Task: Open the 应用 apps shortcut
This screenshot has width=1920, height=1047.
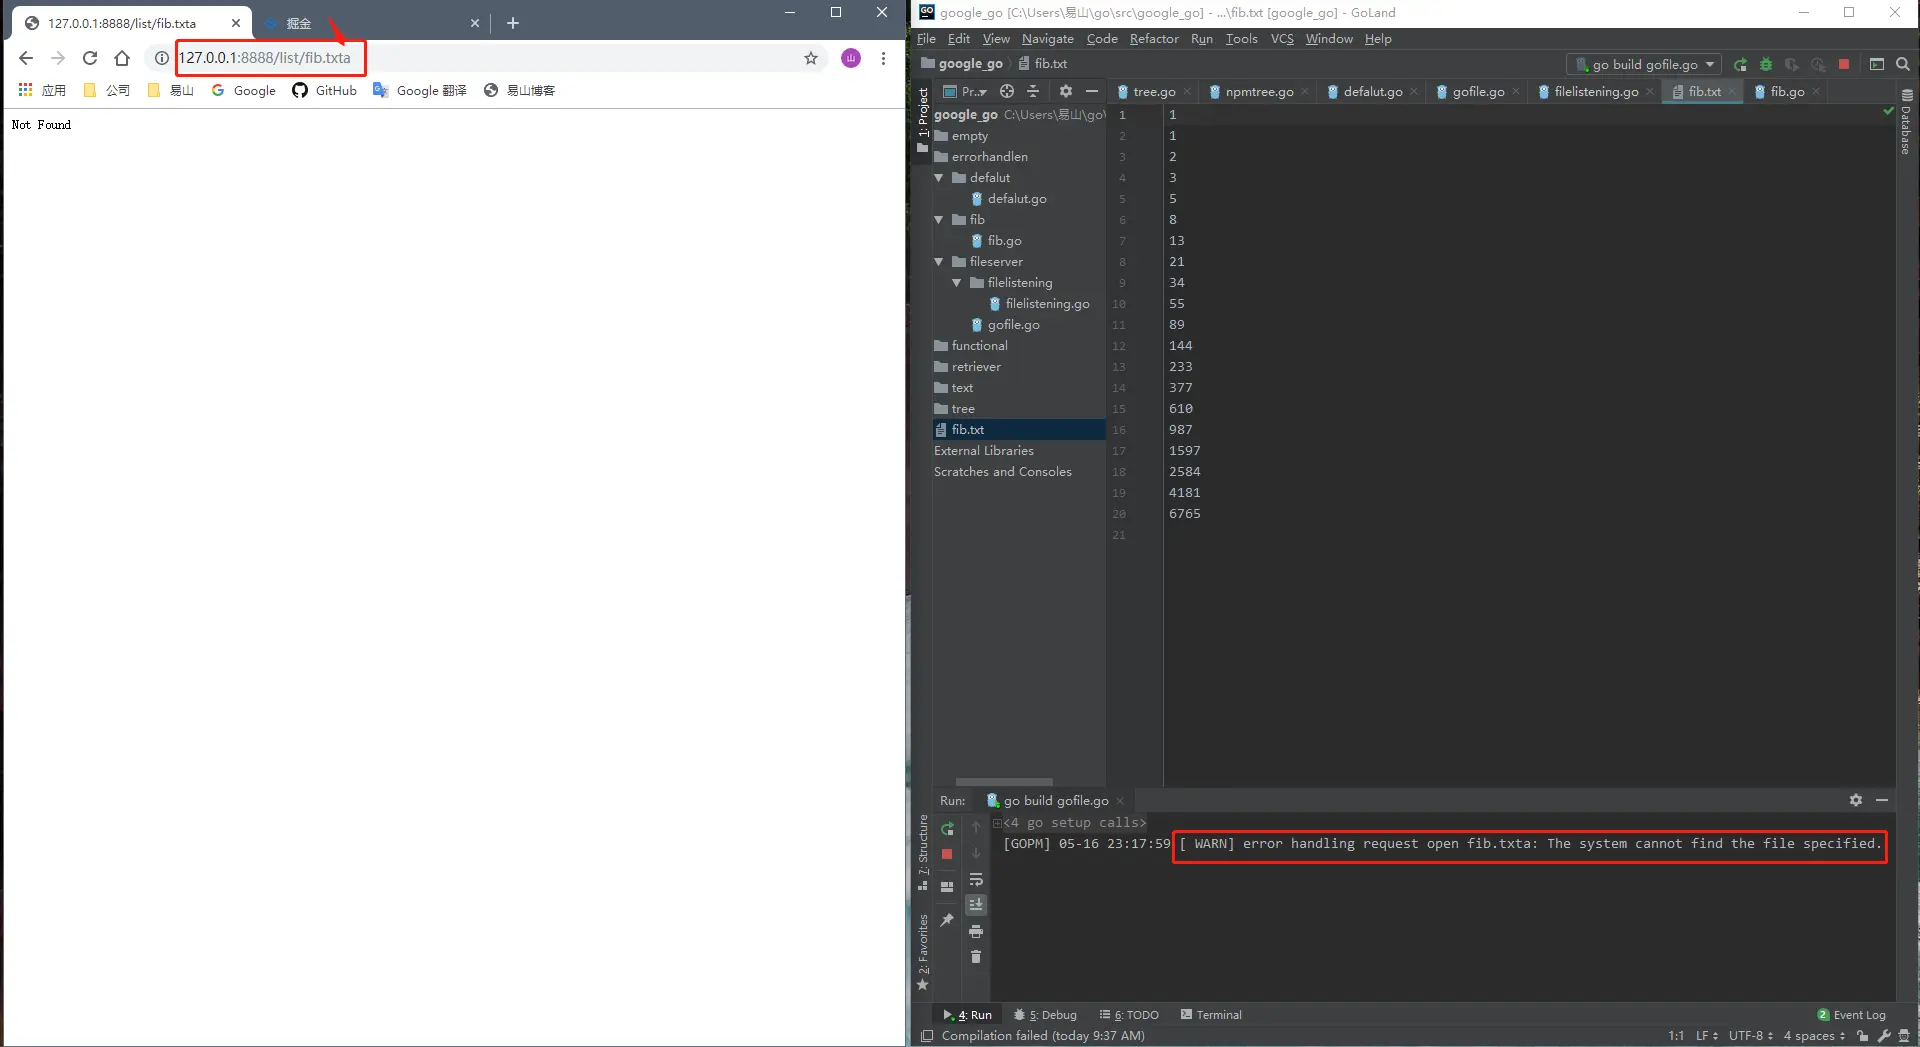Action: tap(42, 90)
